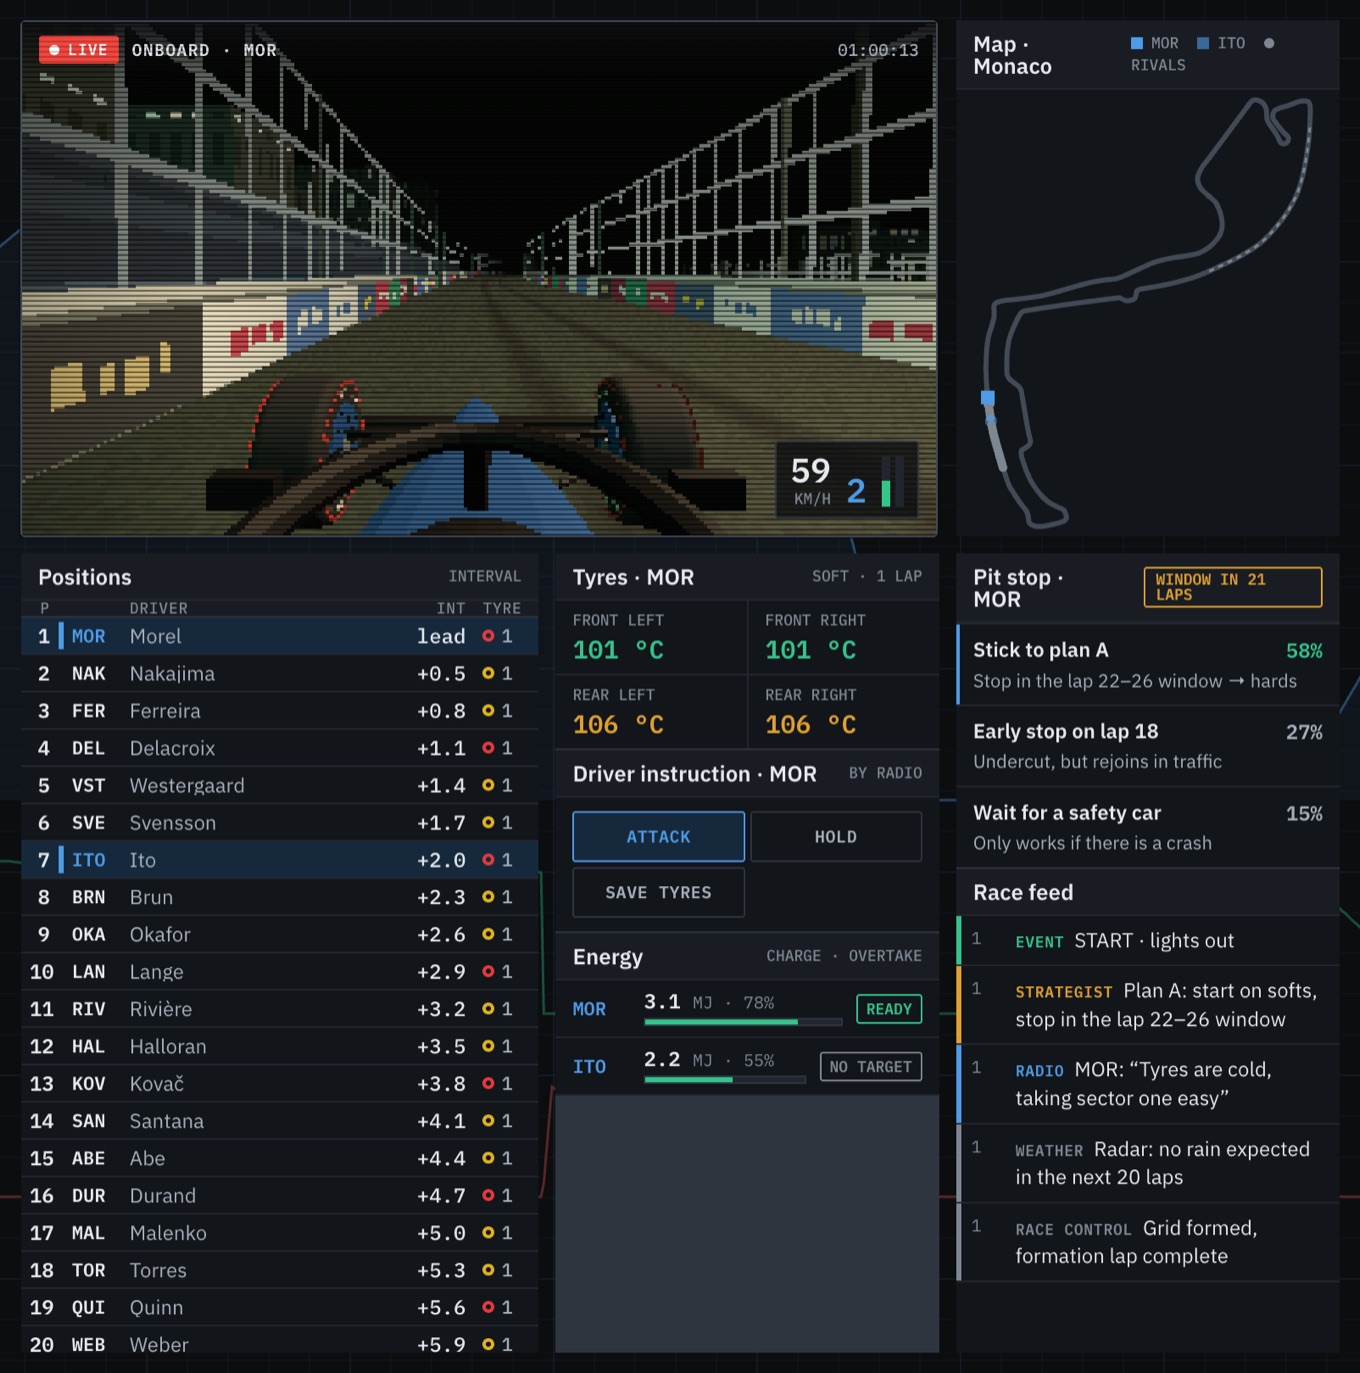Image resolution: width=1360 pixels, height=1373 pixels.
Task: Click the ITO energy charge bar
Action: point(725,1080)
